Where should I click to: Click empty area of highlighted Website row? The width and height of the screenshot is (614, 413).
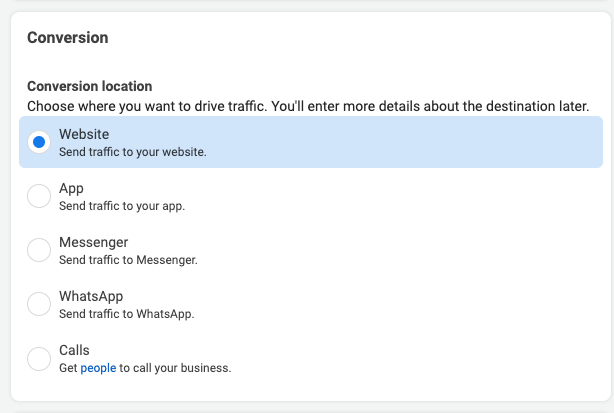[x=420, y=142]
